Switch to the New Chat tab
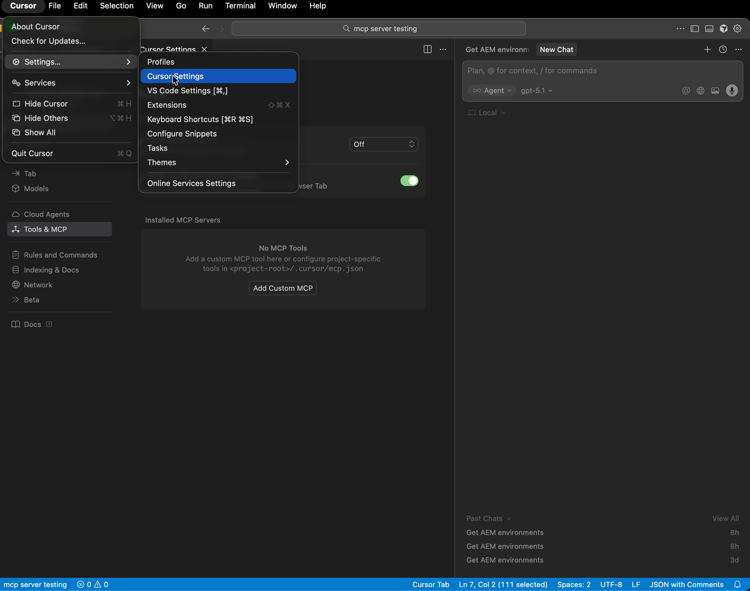Image resolution: width=750 pixels, height=591 pixels. (556, 50)
